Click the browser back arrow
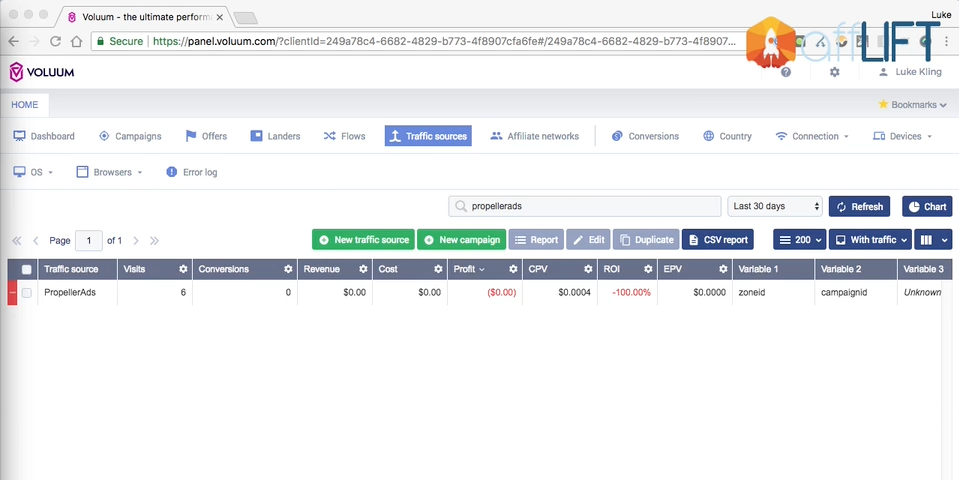959x480 pixels. [x=13, y=42]
